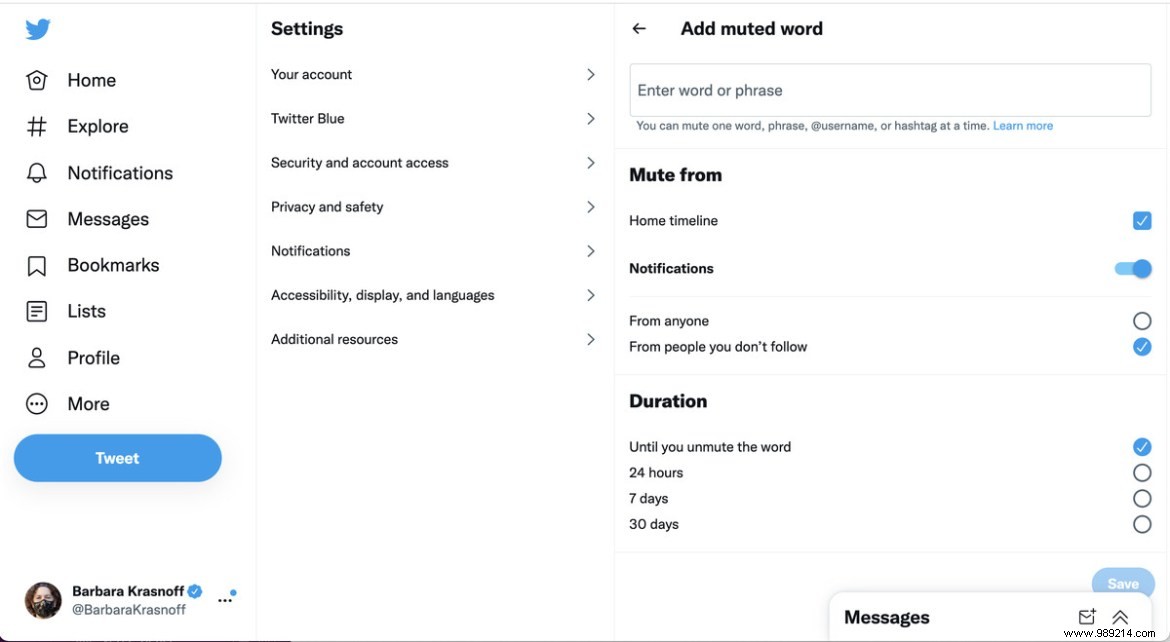Click the 'Enter word or phrase' field
The image size is (1170, 642).
pos(890,90)
